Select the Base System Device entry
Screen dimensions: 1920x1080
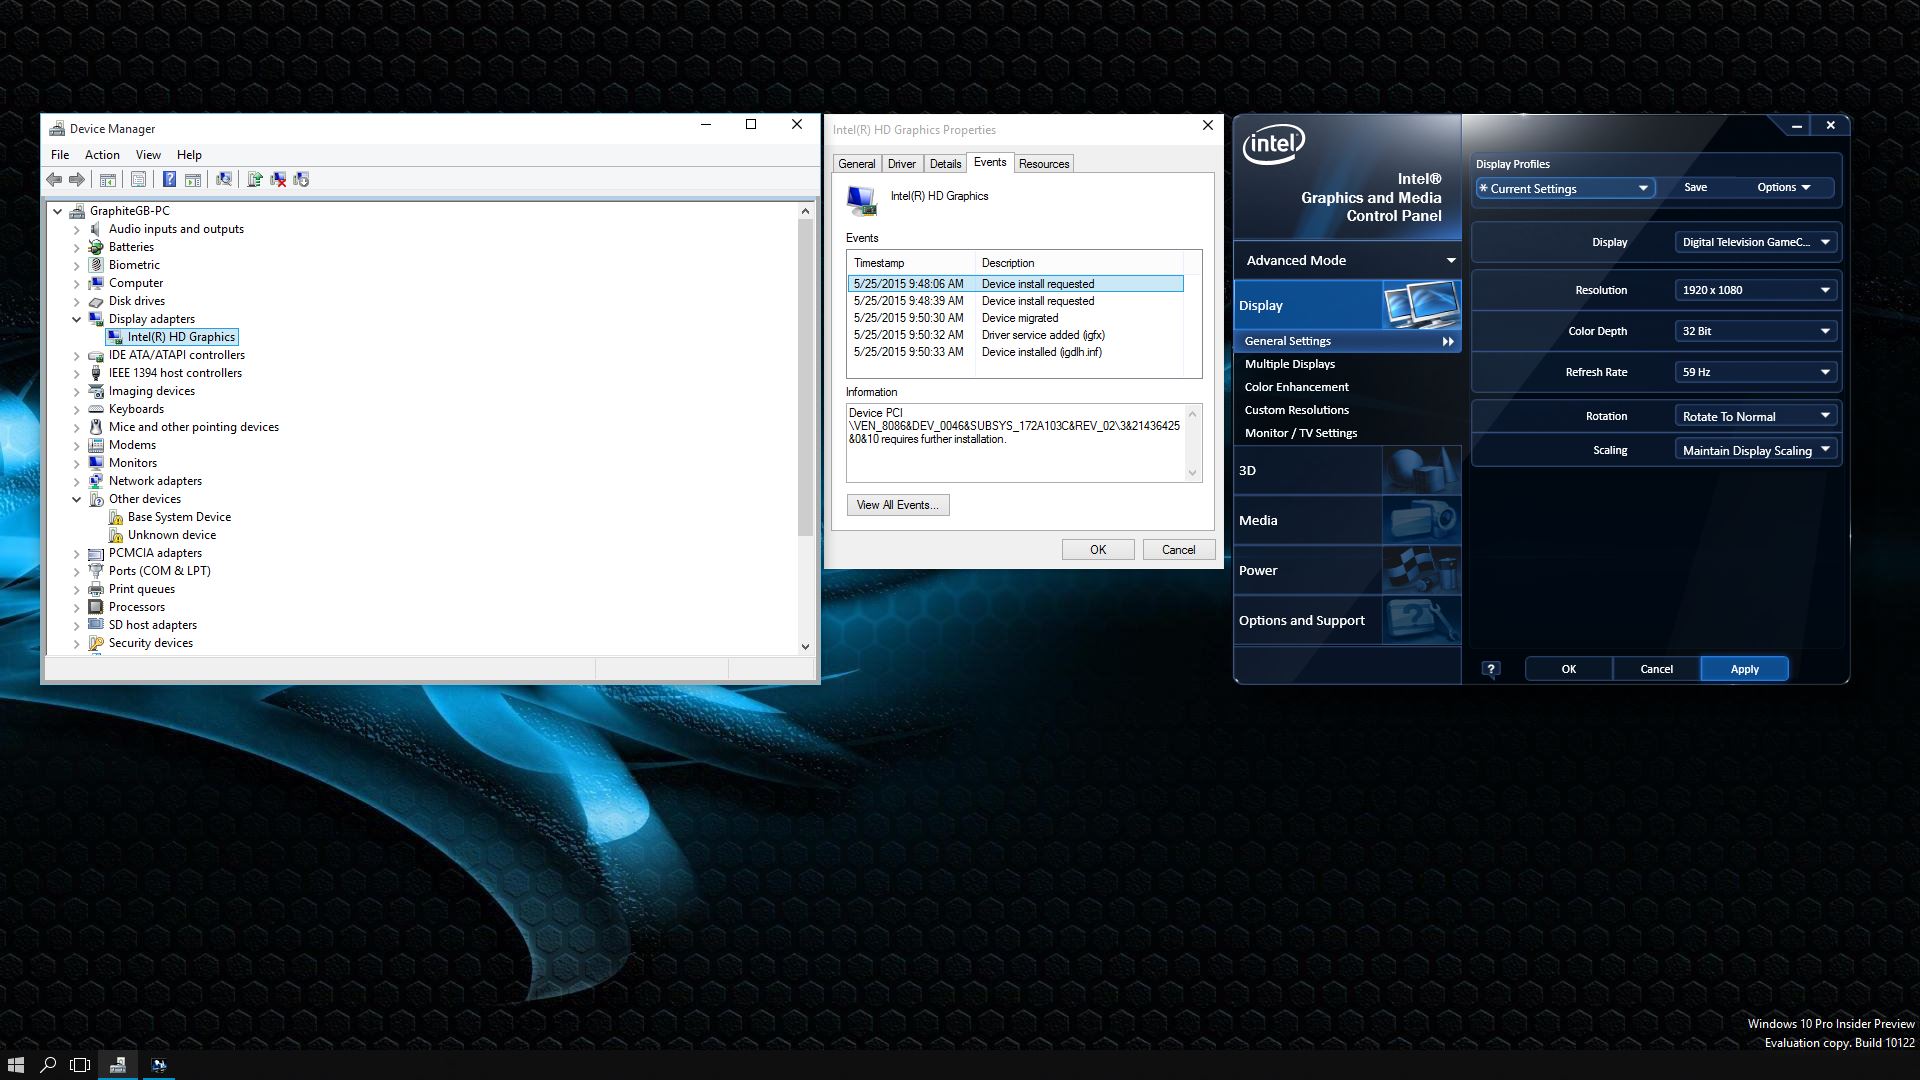pos(179,517)
